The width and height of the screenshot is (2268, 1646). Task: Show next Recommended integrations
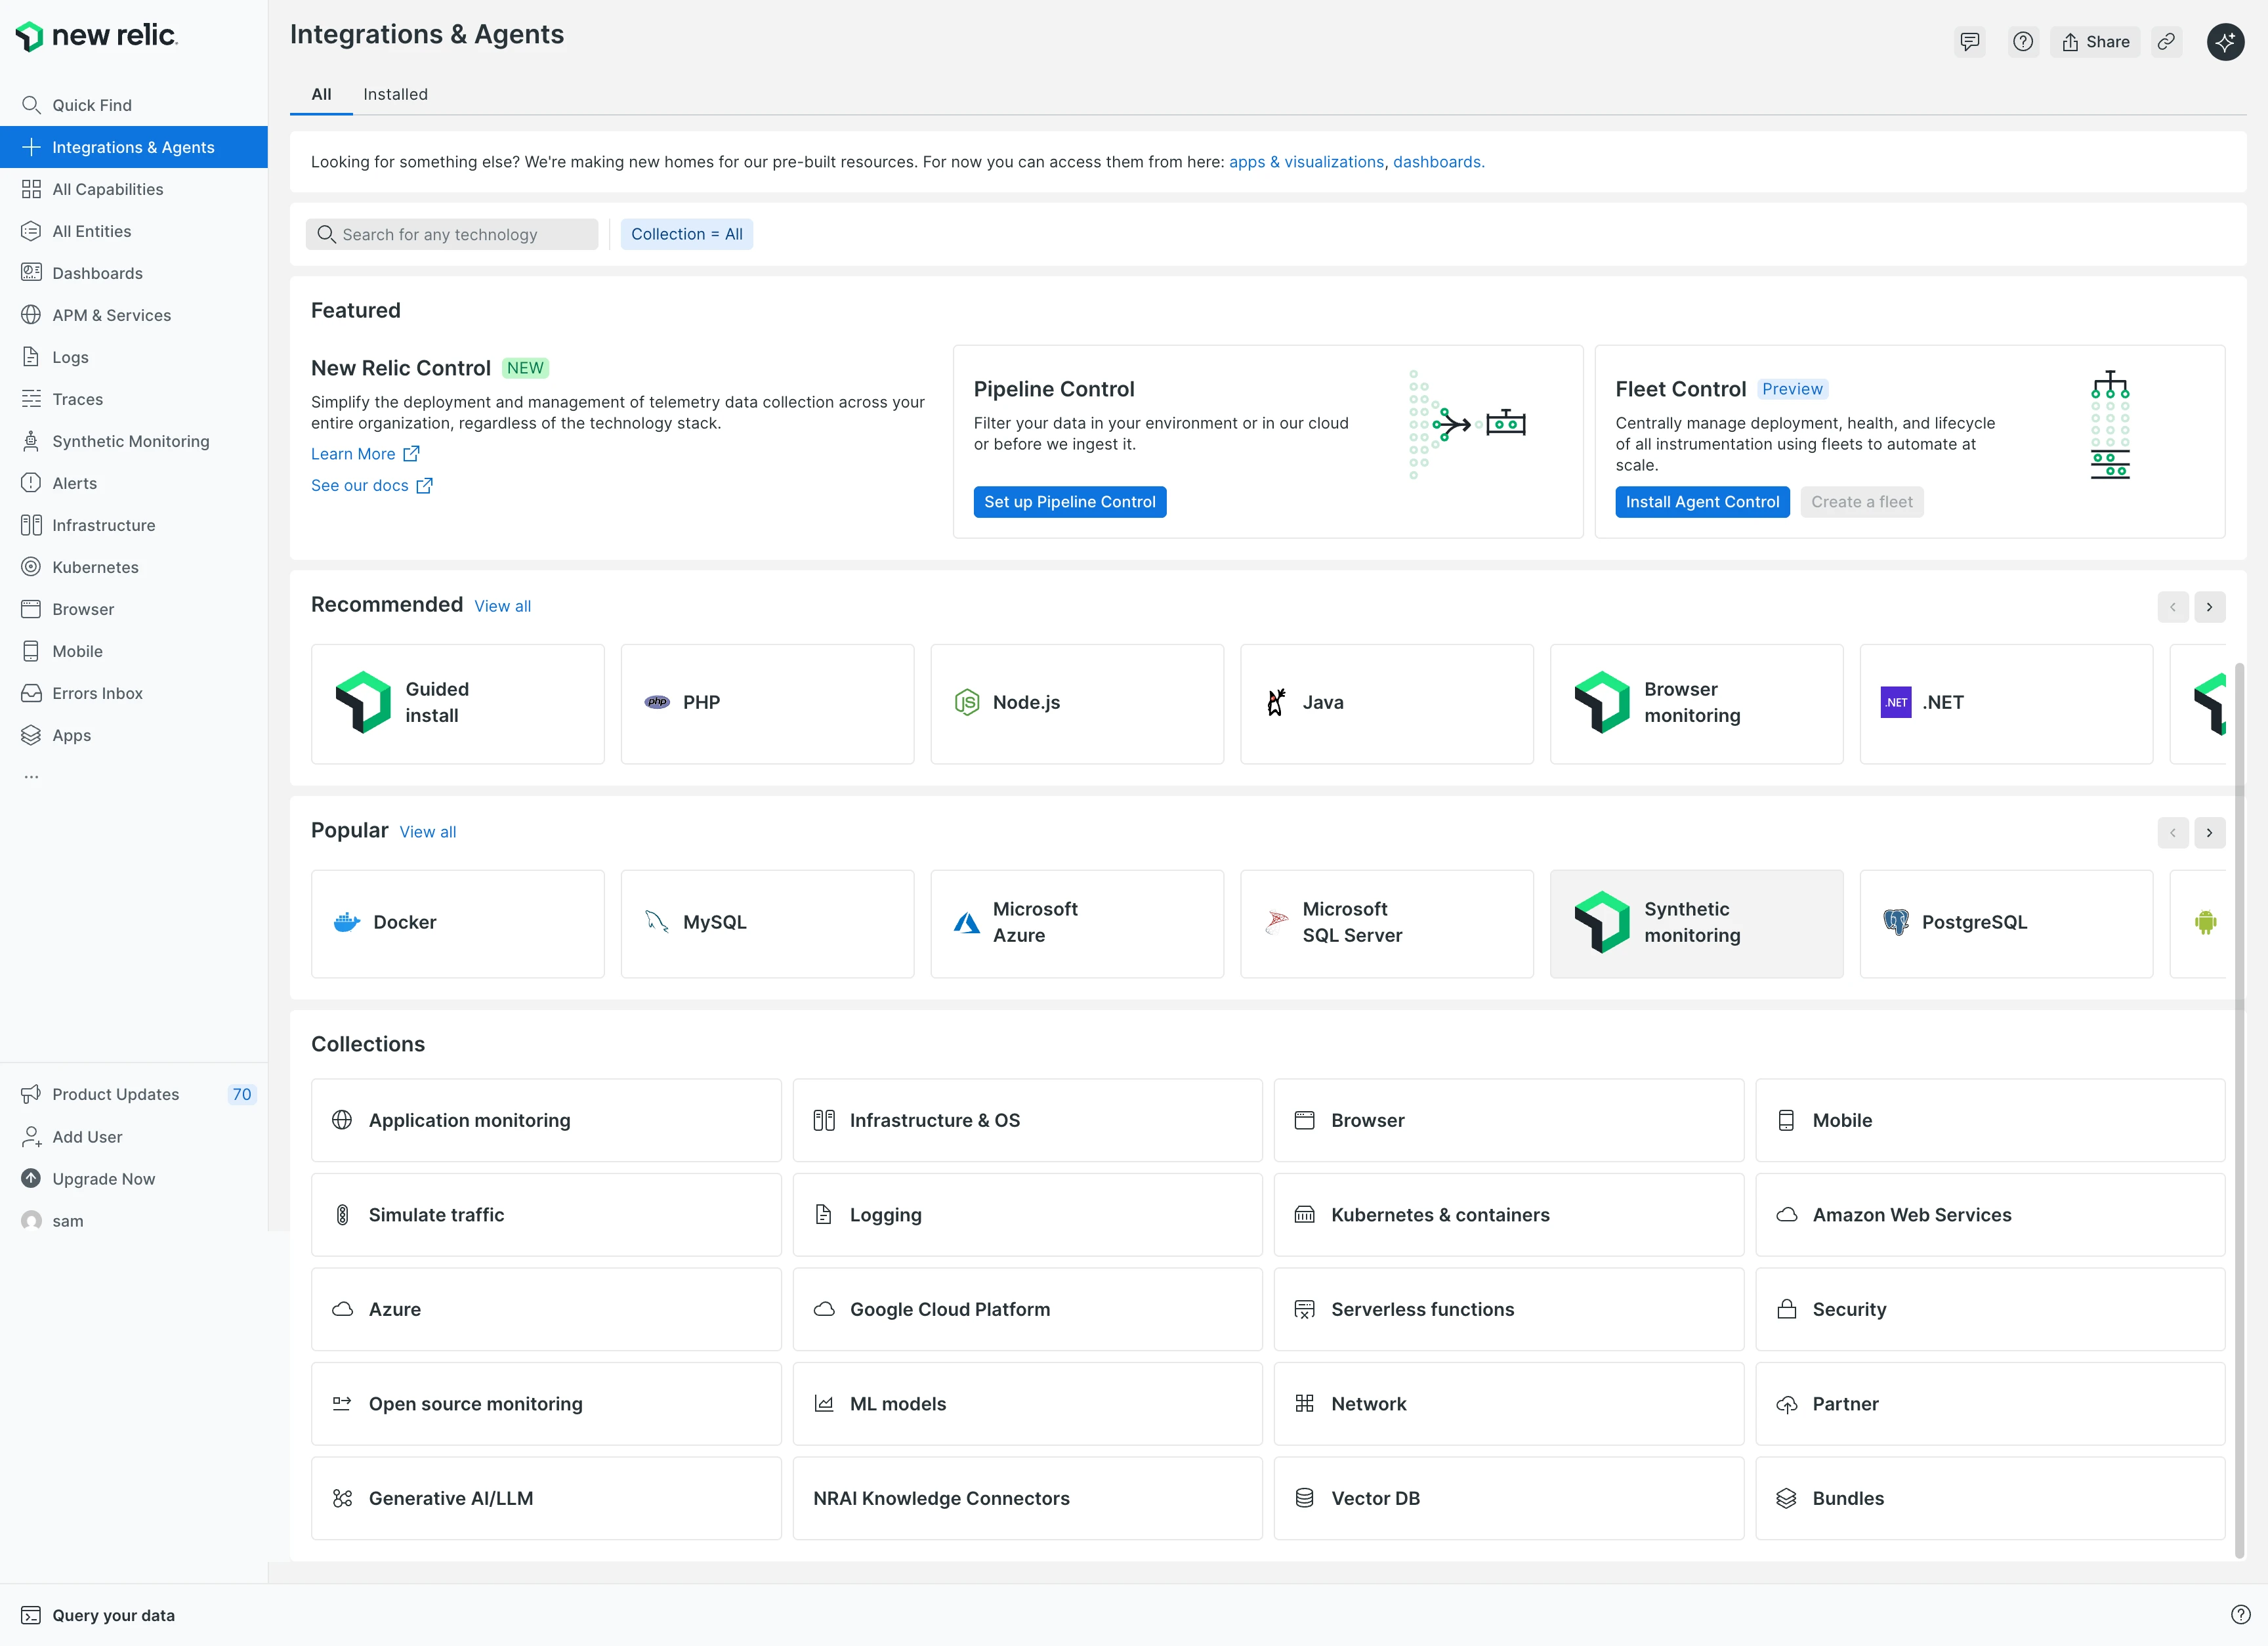point(2210,607)
